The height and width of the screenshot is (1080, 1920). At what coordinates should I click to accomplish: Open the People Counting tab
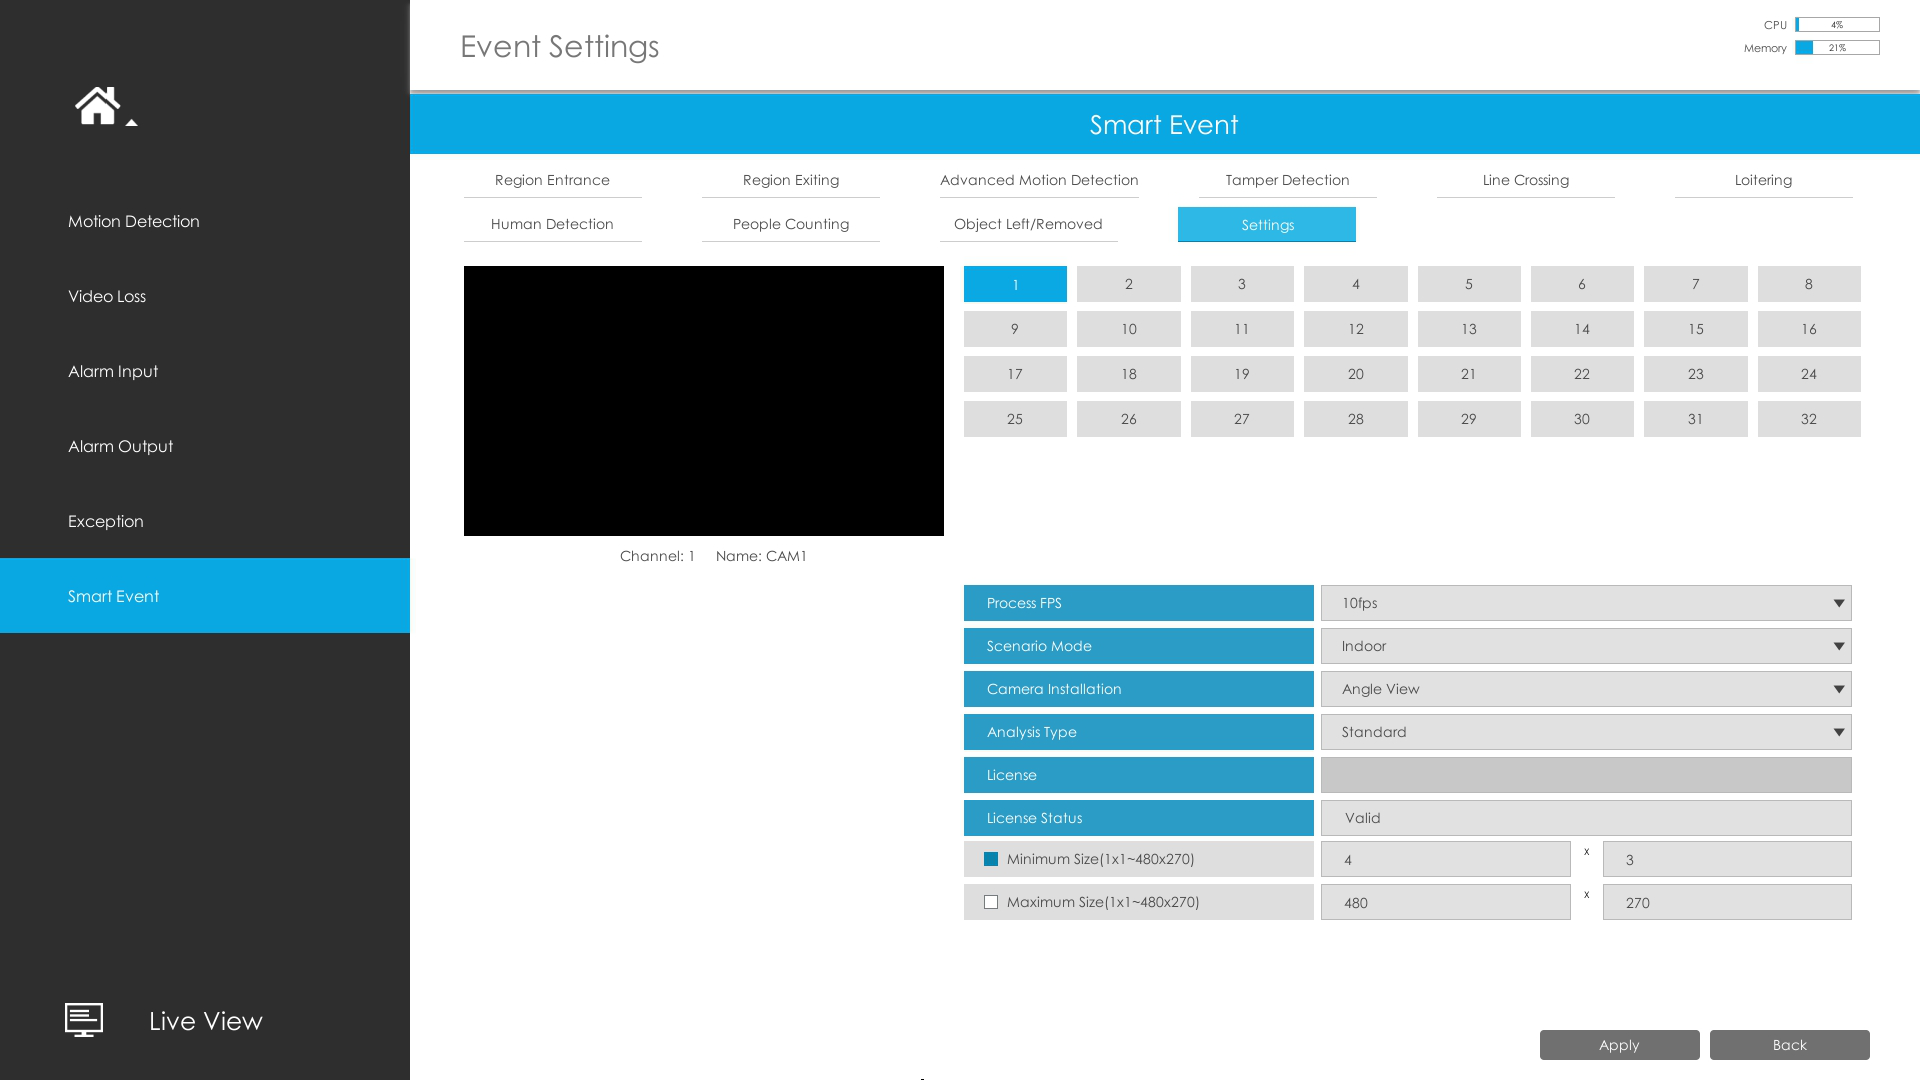point(790,224)
